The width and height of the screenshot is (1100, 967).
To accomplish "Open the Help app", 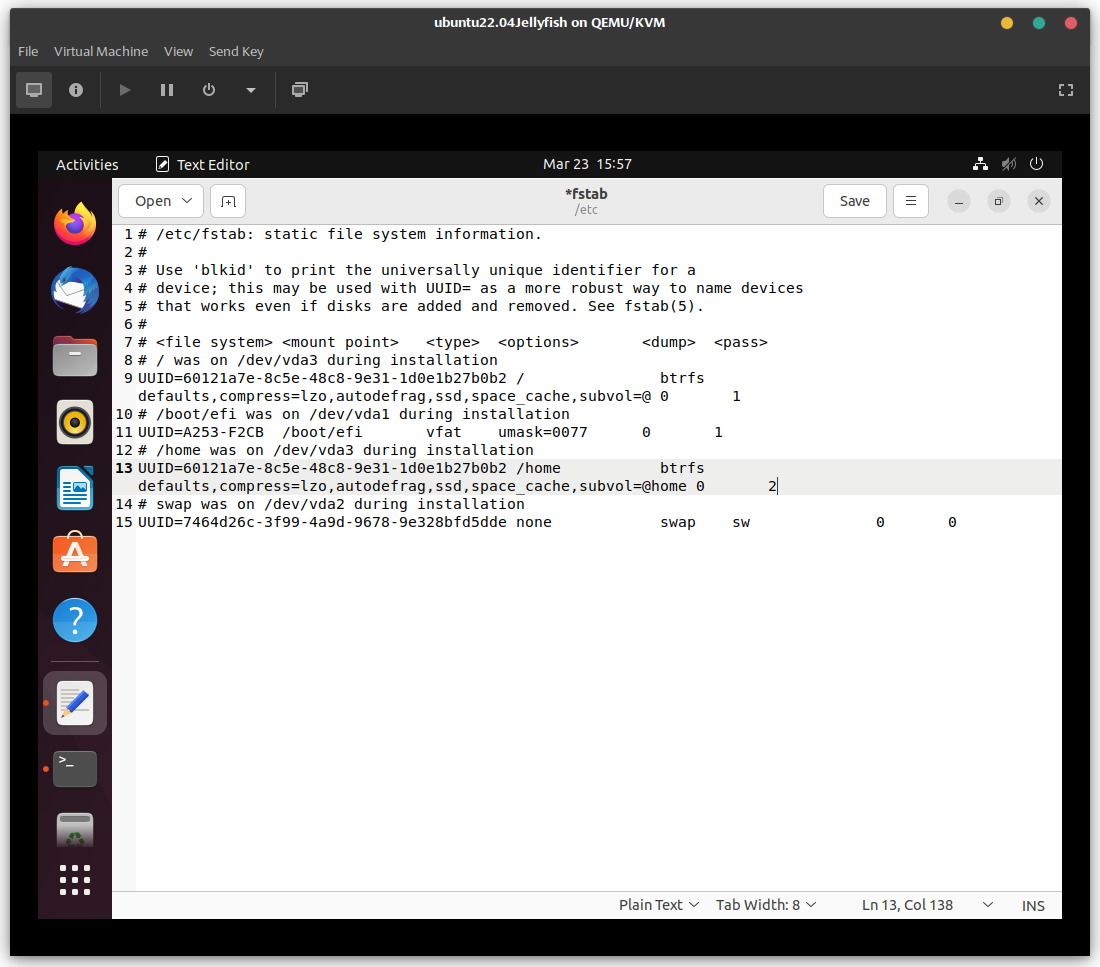I will [75, 620].
